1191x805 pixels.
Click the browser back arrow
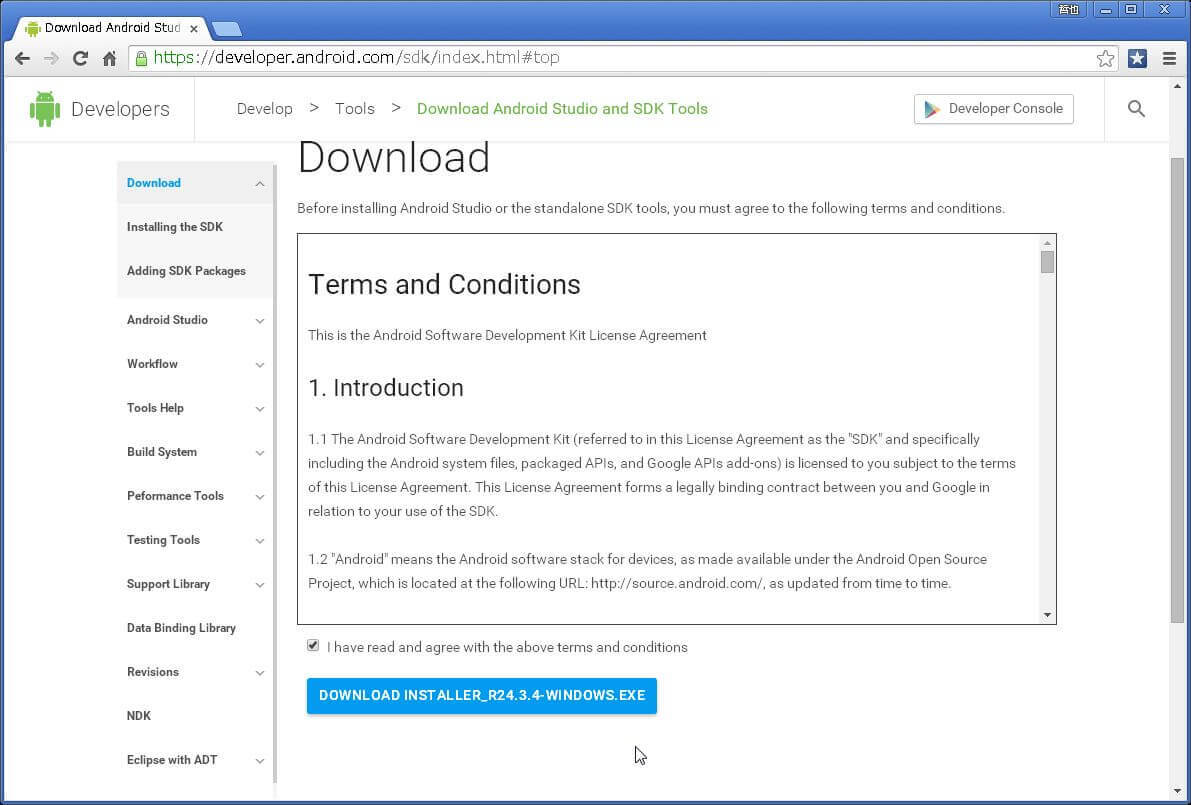point(22,58)
